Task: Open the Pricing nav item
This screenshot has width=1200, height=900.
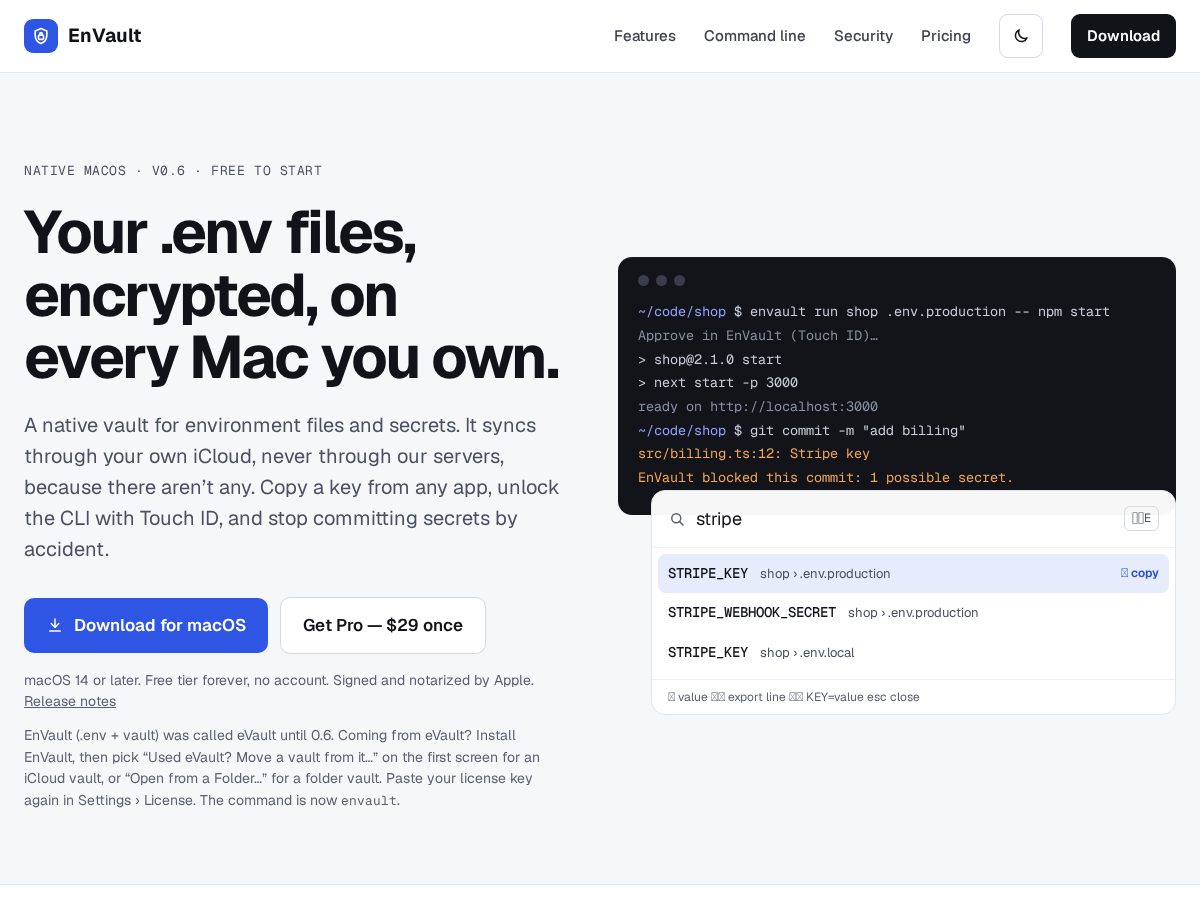Action: click(946, 36)
